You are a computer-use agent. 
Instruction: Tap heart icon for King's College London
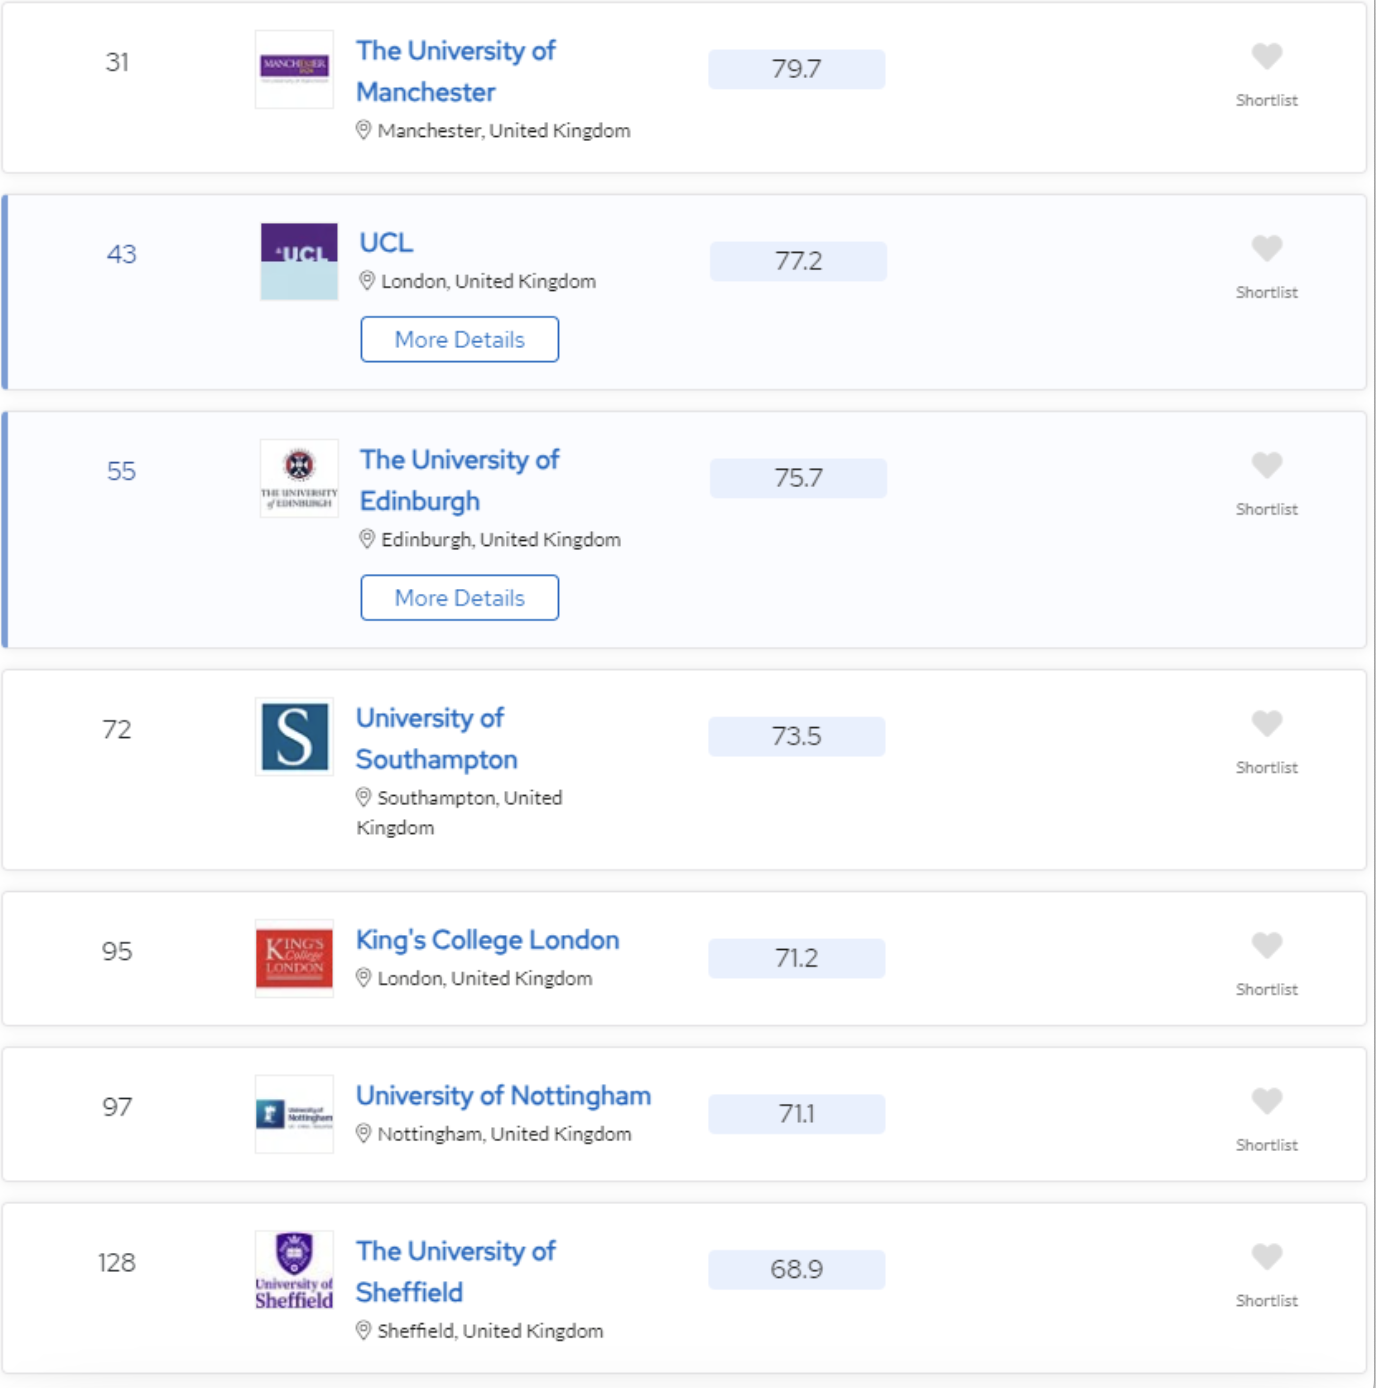pos(1266,945)
